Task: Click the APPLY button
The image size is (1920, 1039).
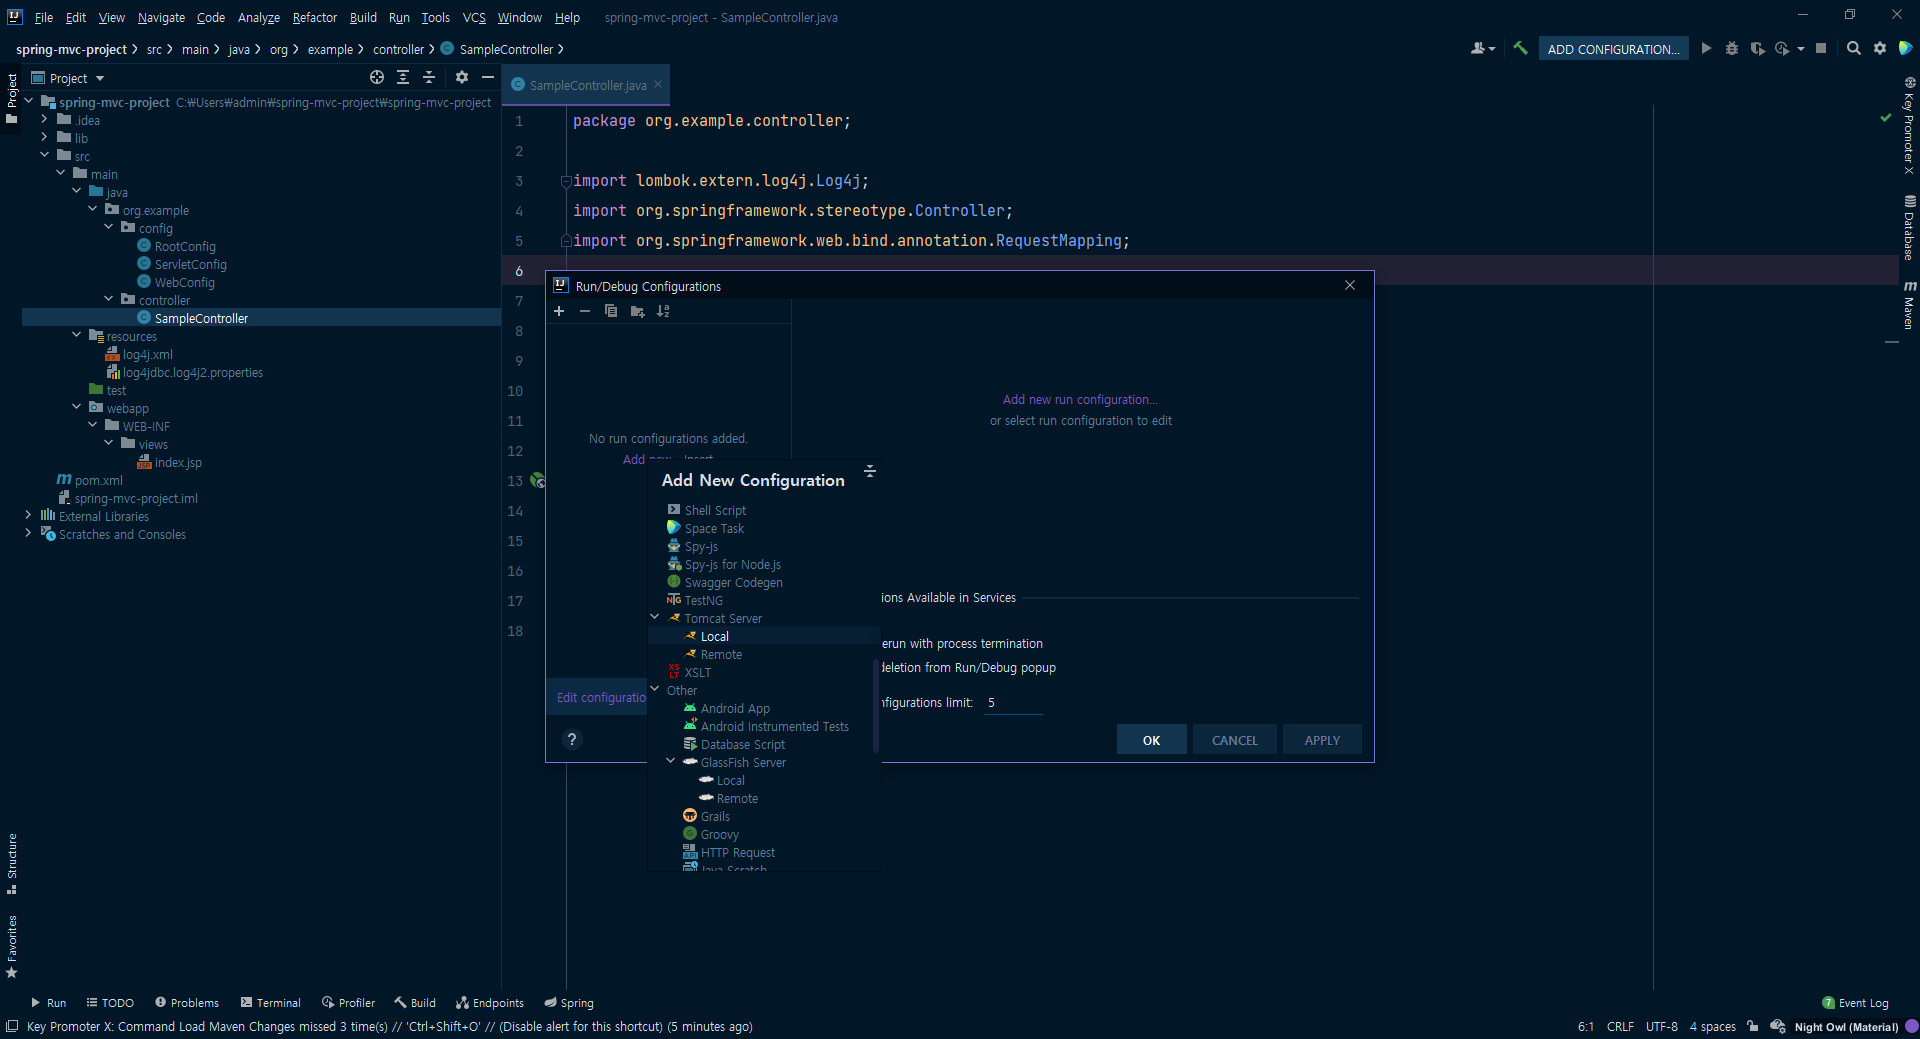Action: coord(1322,740)
